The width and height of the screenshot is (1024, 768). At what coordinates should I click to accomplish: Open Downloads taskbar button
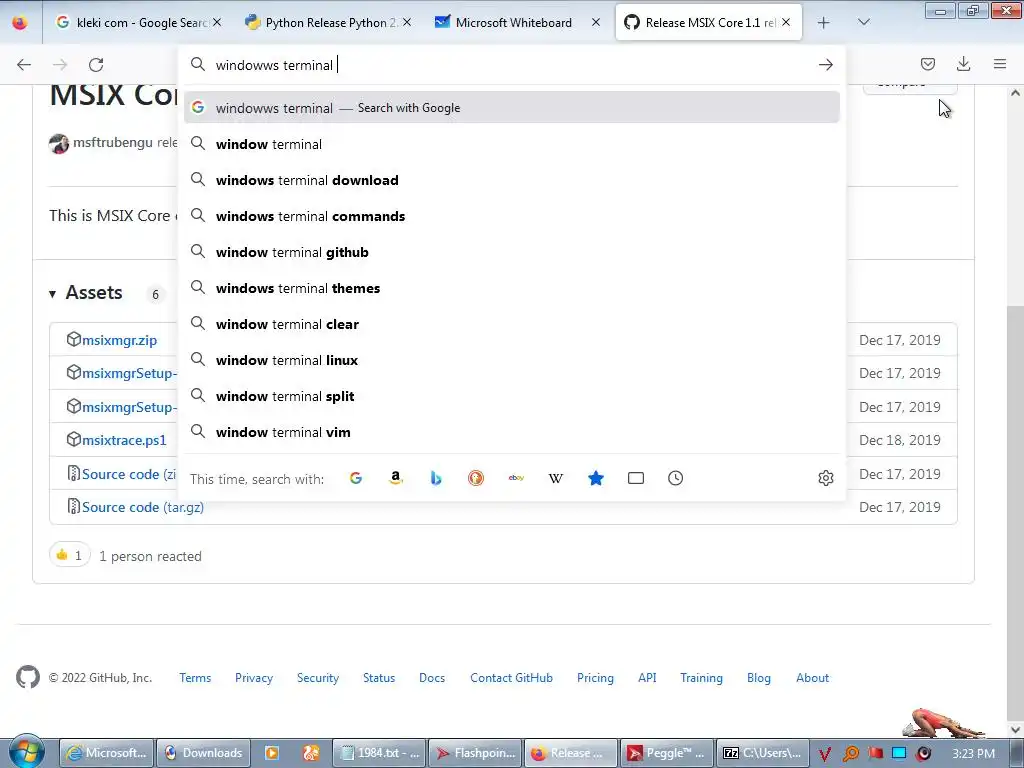pos(202,753)
